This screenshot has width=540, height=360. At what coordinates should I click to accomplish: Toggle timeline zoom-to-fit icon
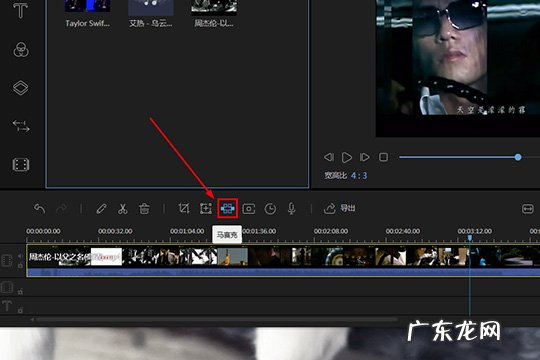(x=528, y=209)
